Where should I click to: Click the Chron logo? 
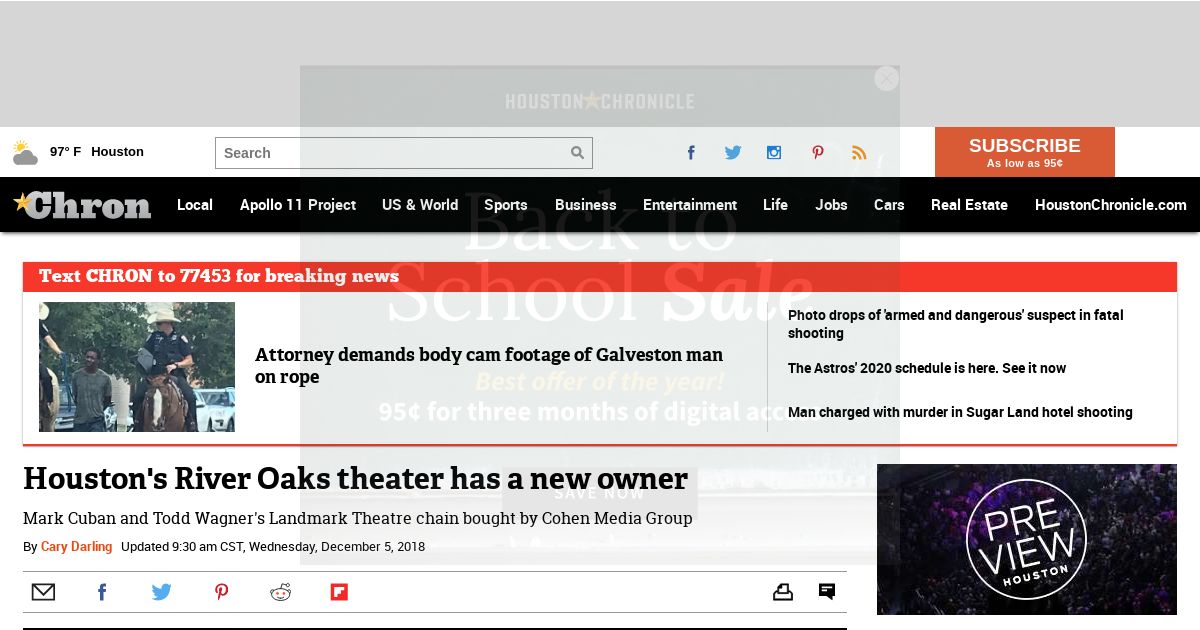(x=82, y=205)
